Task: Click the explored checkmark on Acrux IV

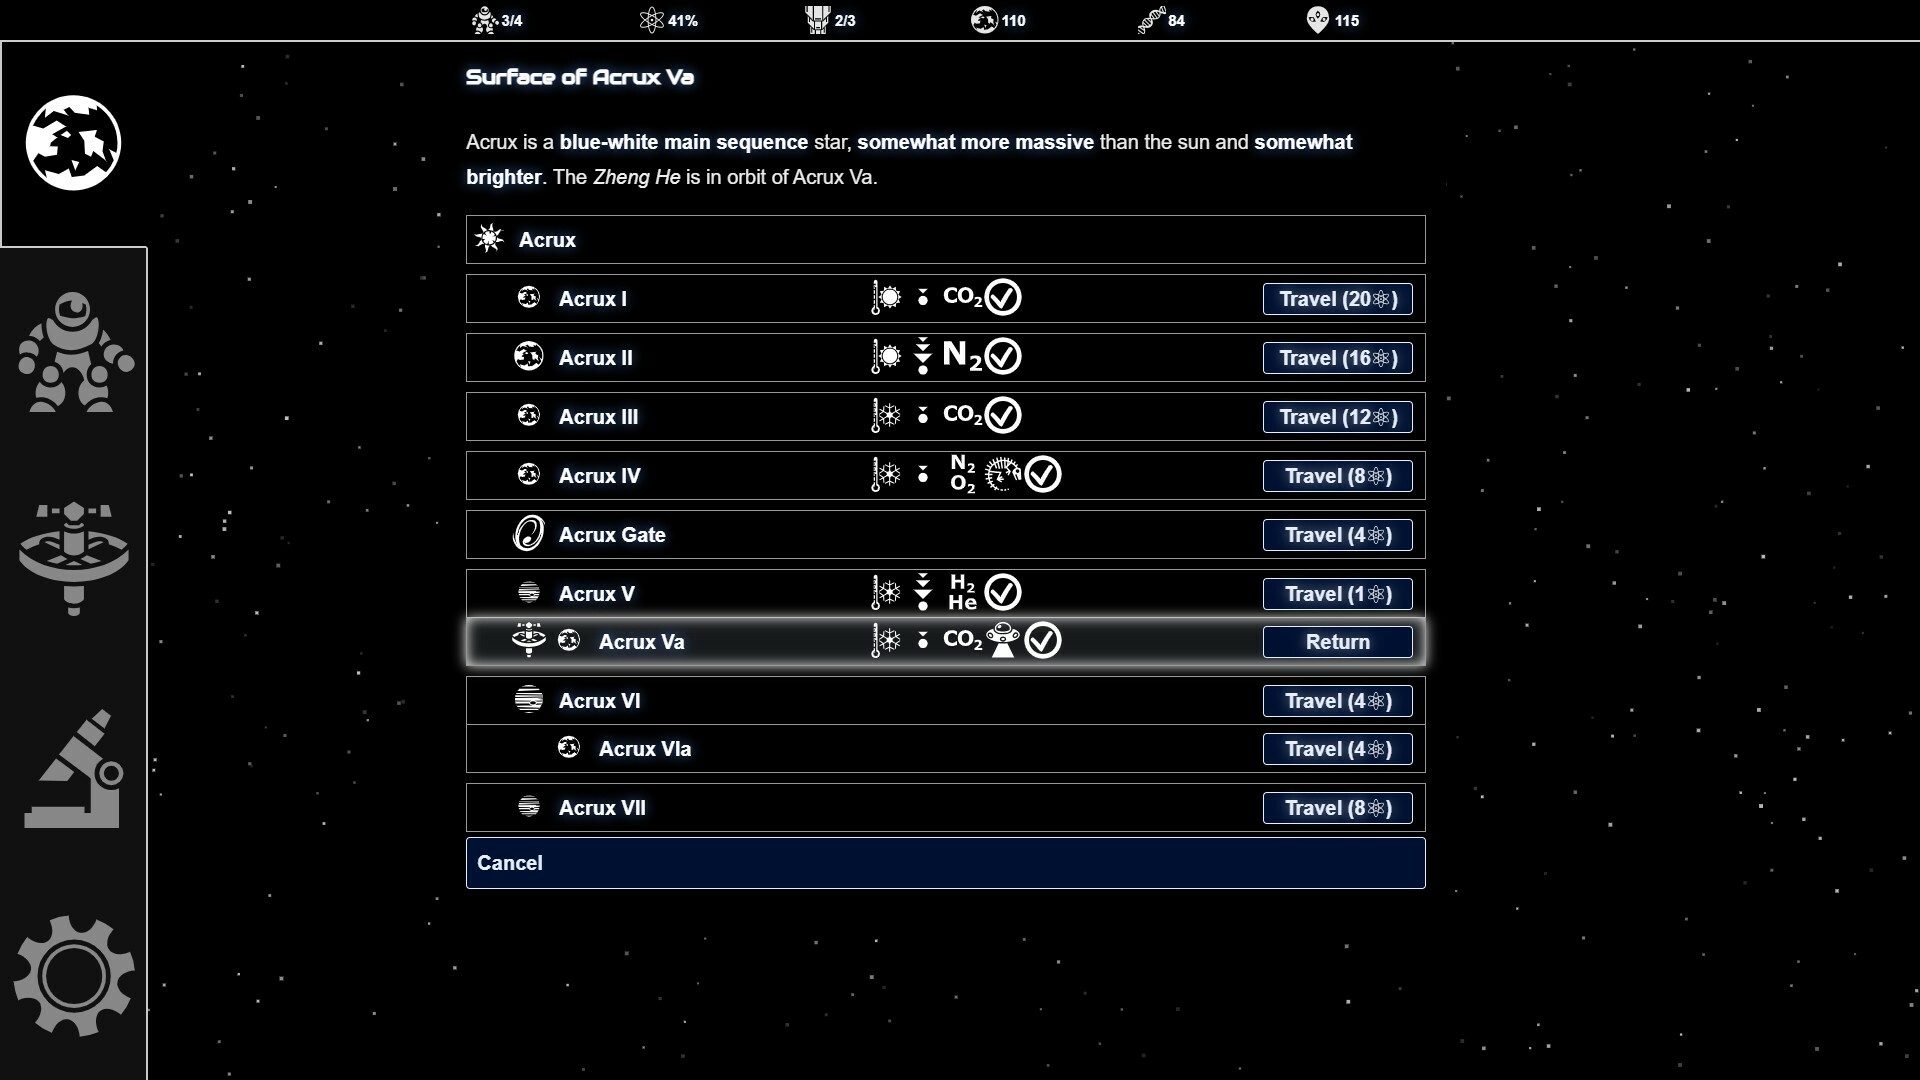Action: tap(1043, 475)
